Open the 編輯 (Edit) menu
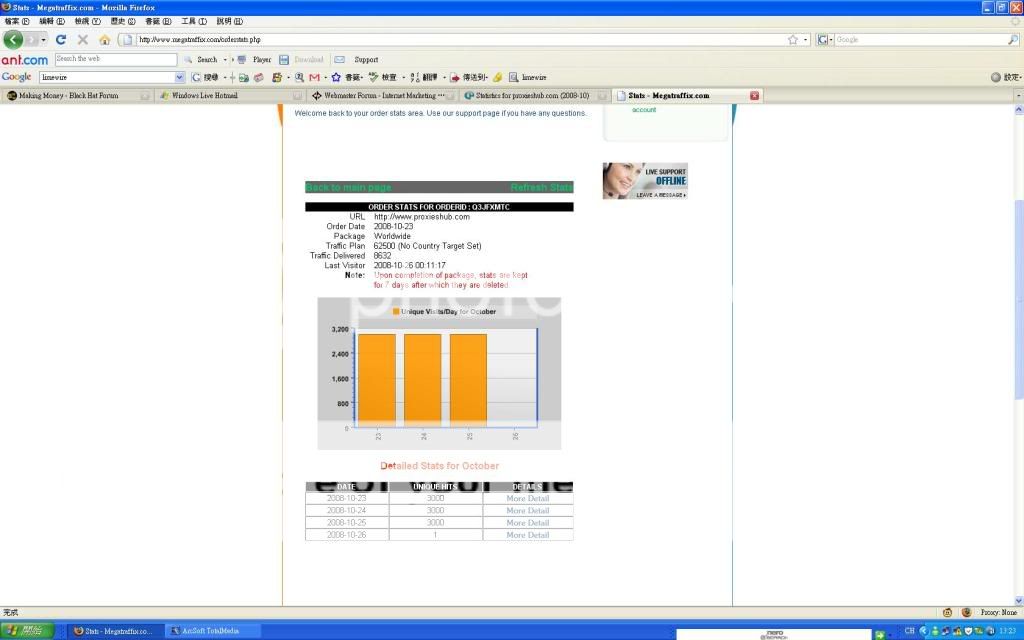 [52, 21]
